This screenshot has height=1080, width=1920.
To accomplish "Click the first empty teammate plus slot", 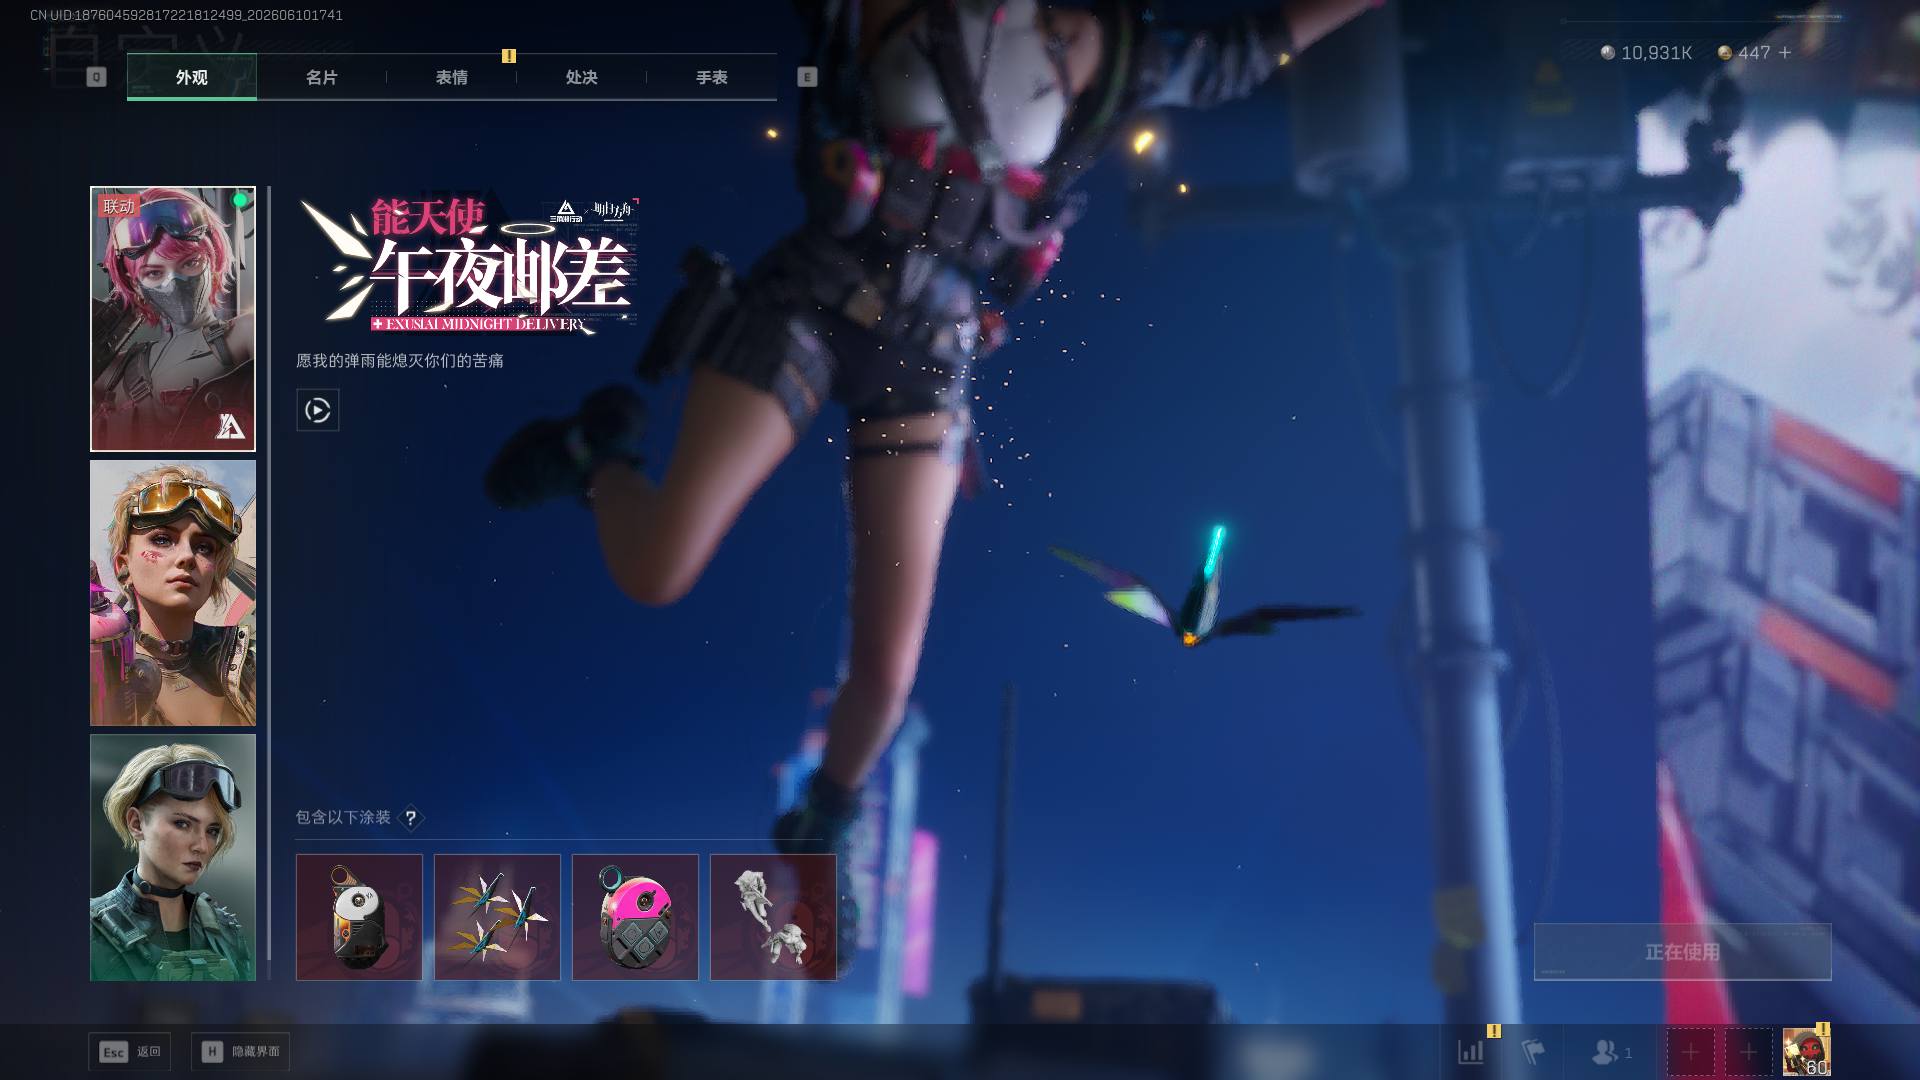I will (x=1690, y=1052).
